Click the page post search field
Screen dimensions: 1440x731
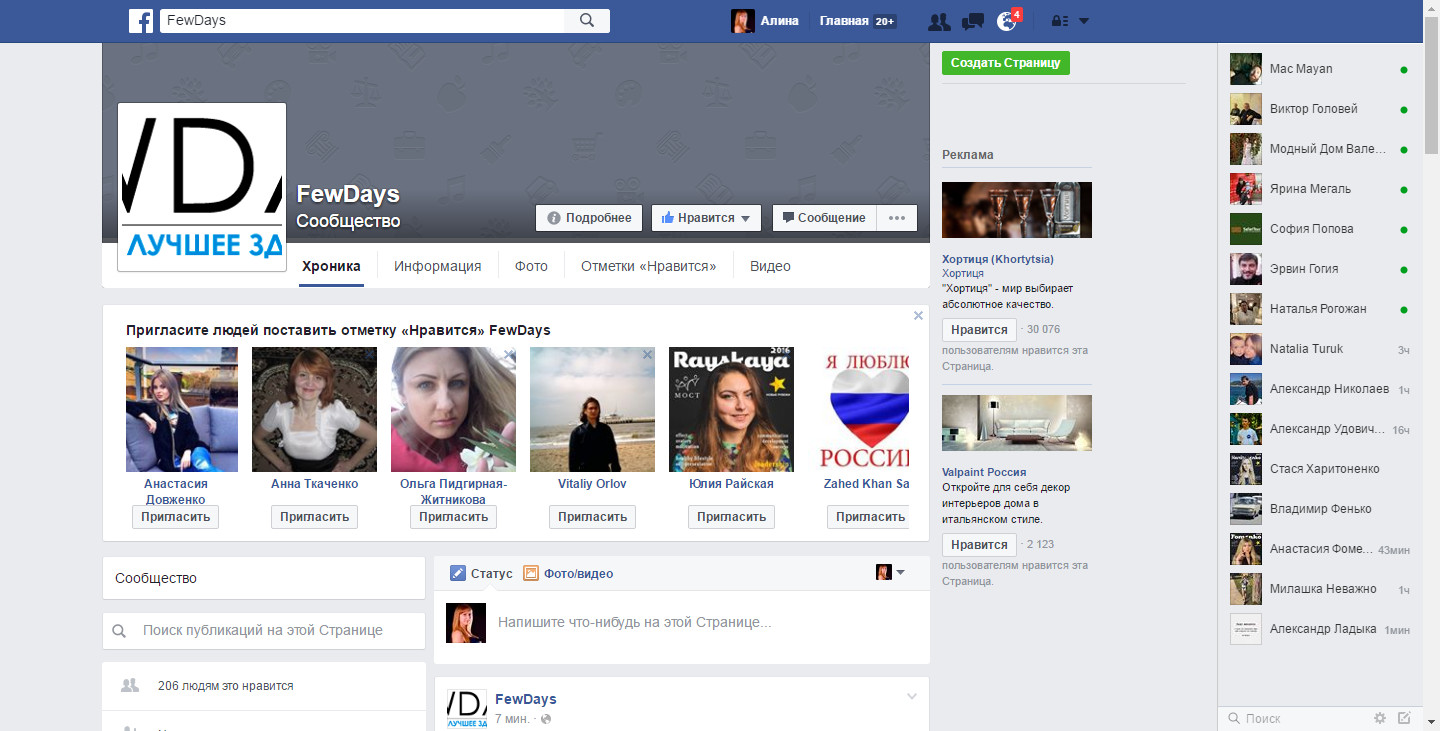[x=264, y=631]
